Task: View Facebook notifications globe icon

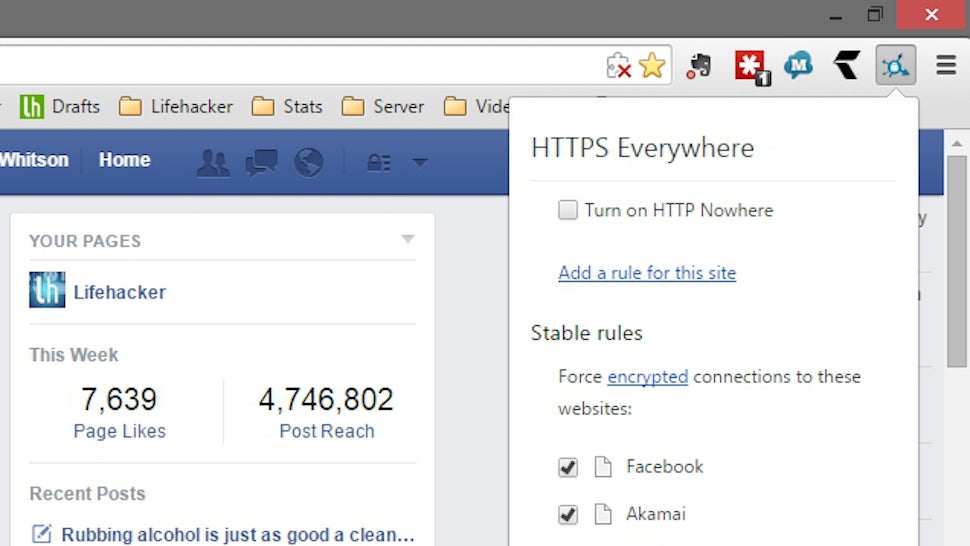Action: 309,163
